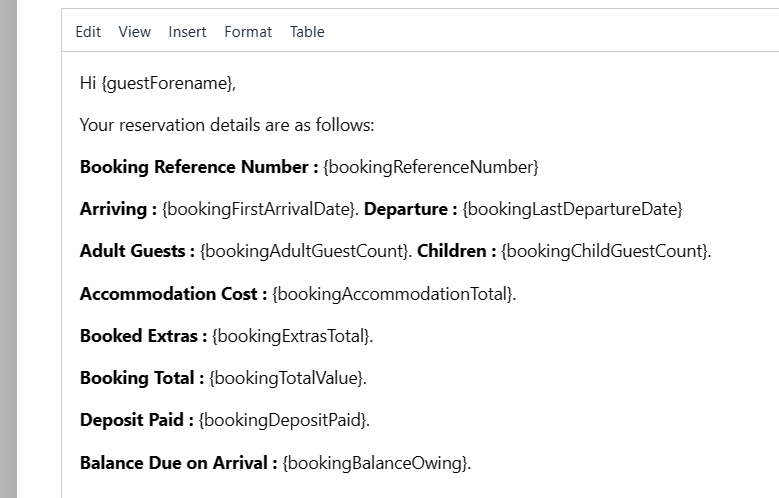The height and width of the screenshot is (498, 779).
Task: Open the Edit menu
Action: pos(88,32)
